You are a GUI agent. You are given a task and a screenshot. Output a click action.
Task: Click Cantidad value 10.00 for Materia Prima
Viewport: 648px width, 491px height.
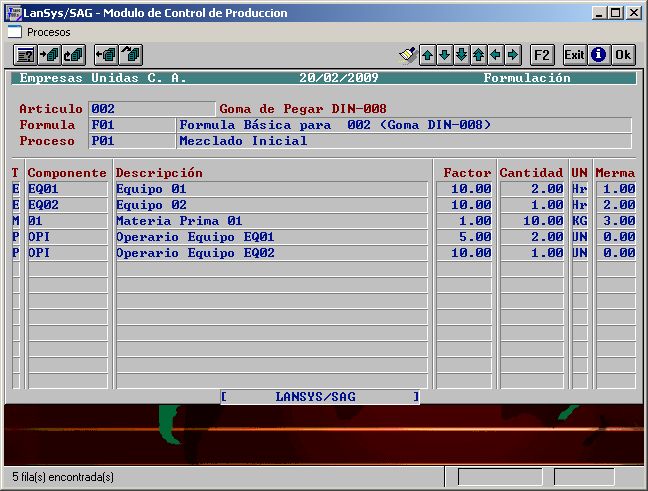click(x=532, y=221)
